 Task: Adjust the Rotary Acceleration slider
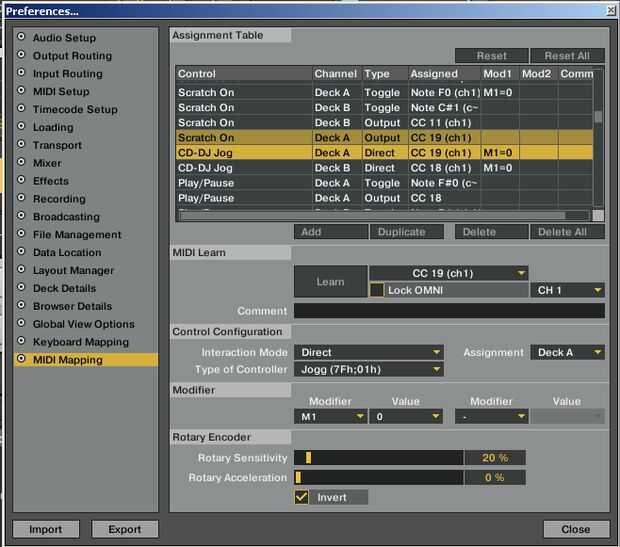(x=378, y=477)
